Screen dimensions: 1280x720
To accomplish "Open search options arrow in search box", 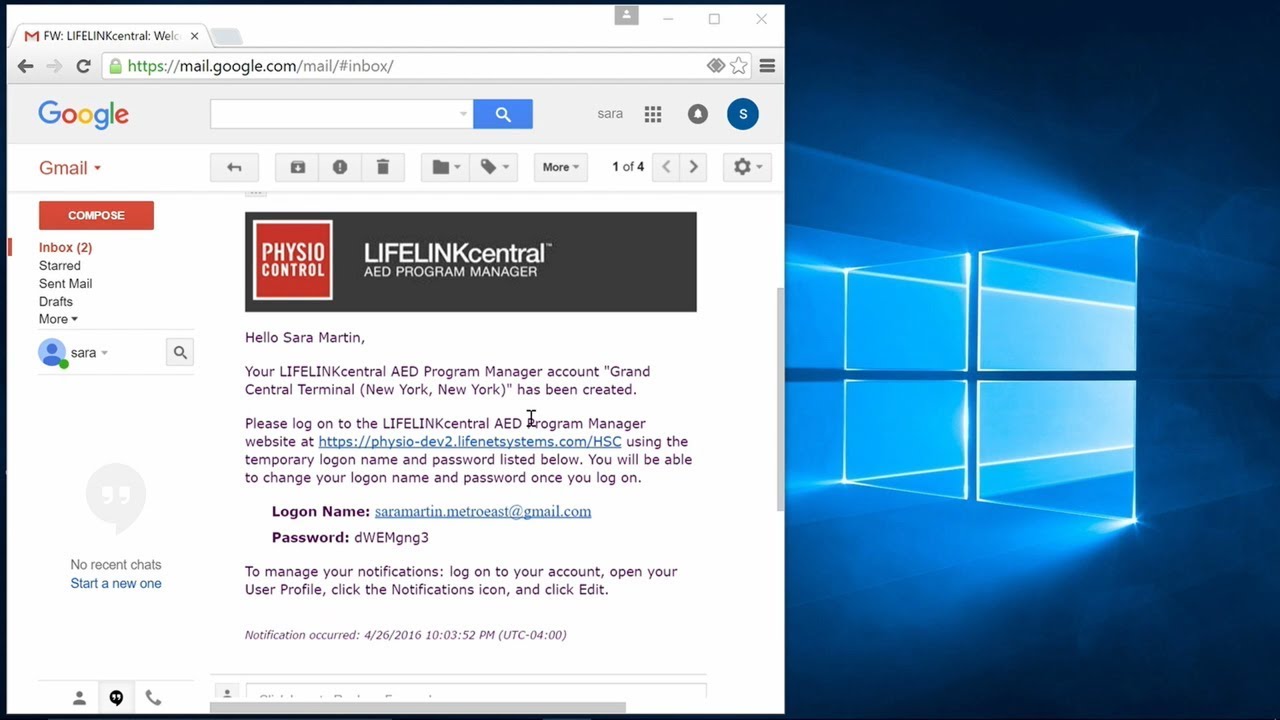I will click(463, 114).
